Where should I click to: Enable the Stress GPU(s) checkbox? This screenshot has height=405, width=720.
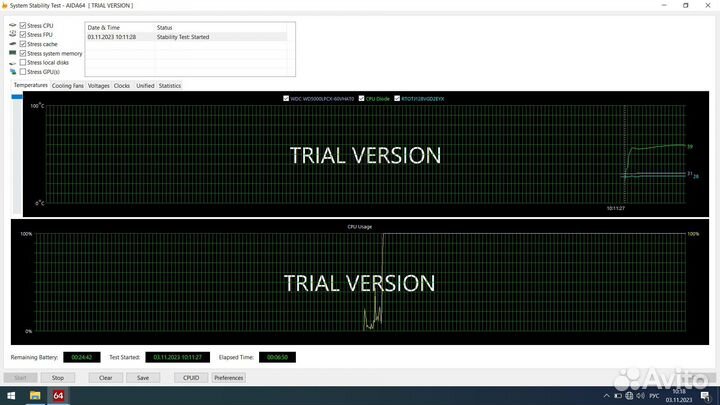point(22,72)
